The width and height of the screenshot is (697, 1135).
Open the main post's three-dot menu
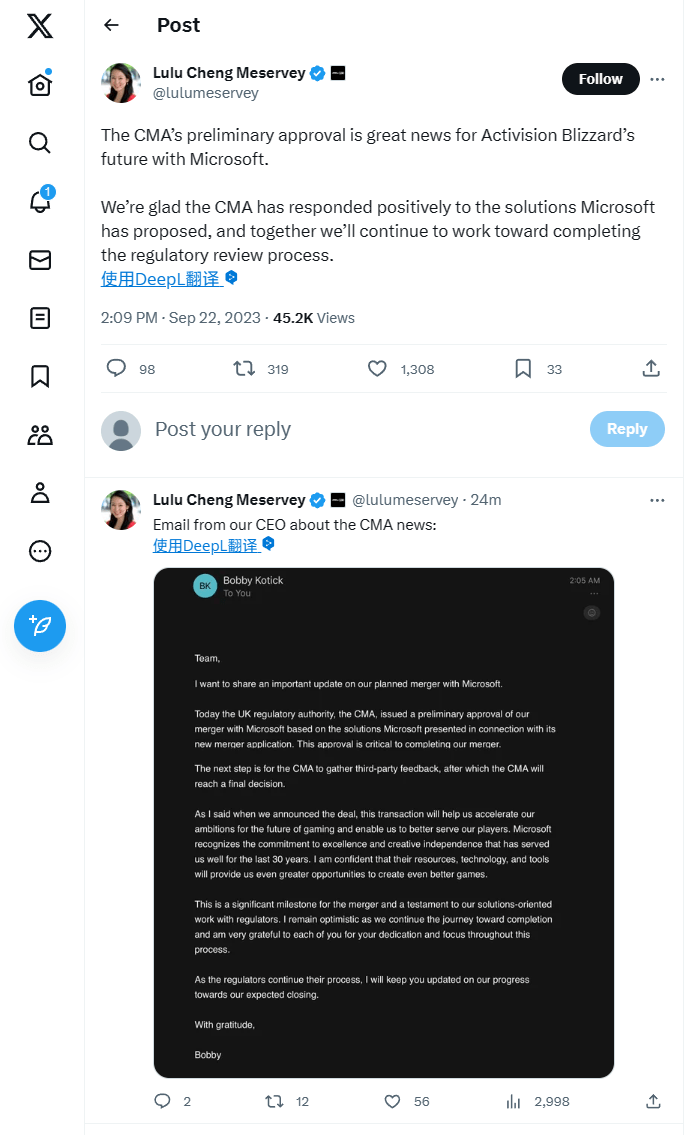coord(657,79)
